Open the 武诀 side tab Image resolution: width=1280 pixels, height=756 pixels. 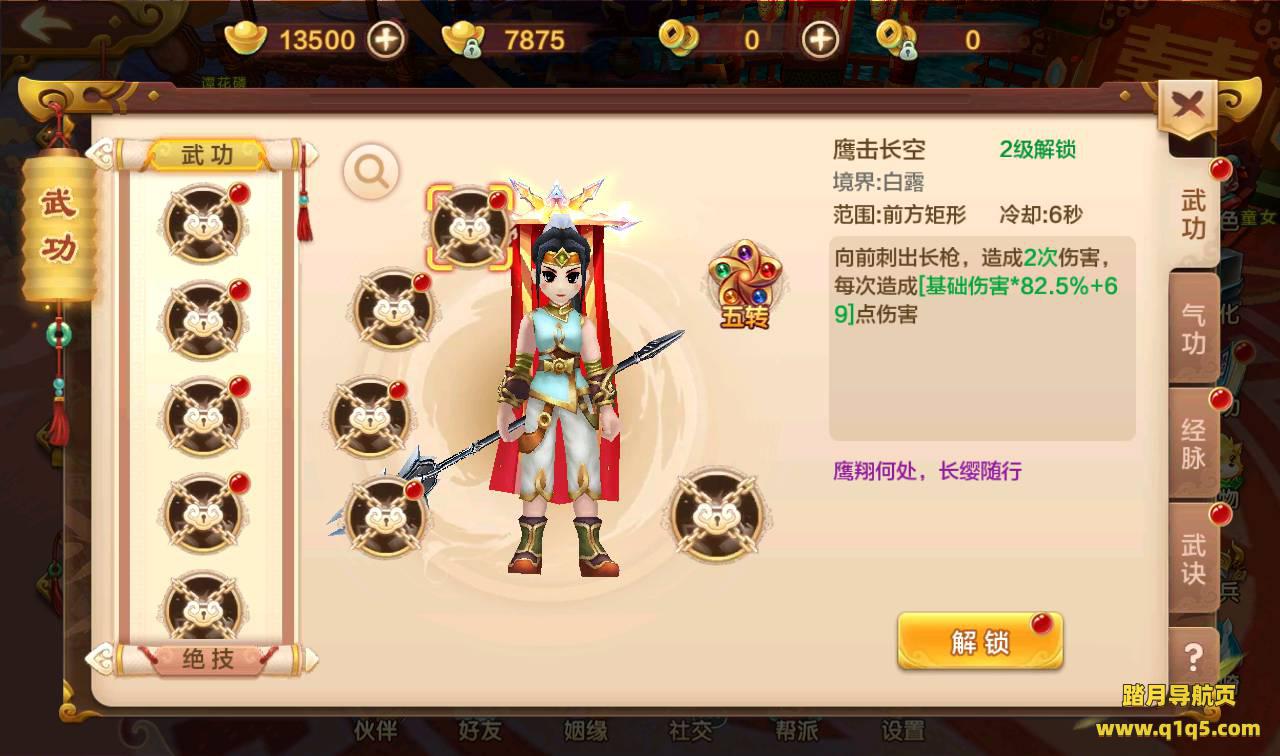coord(1194,558)
